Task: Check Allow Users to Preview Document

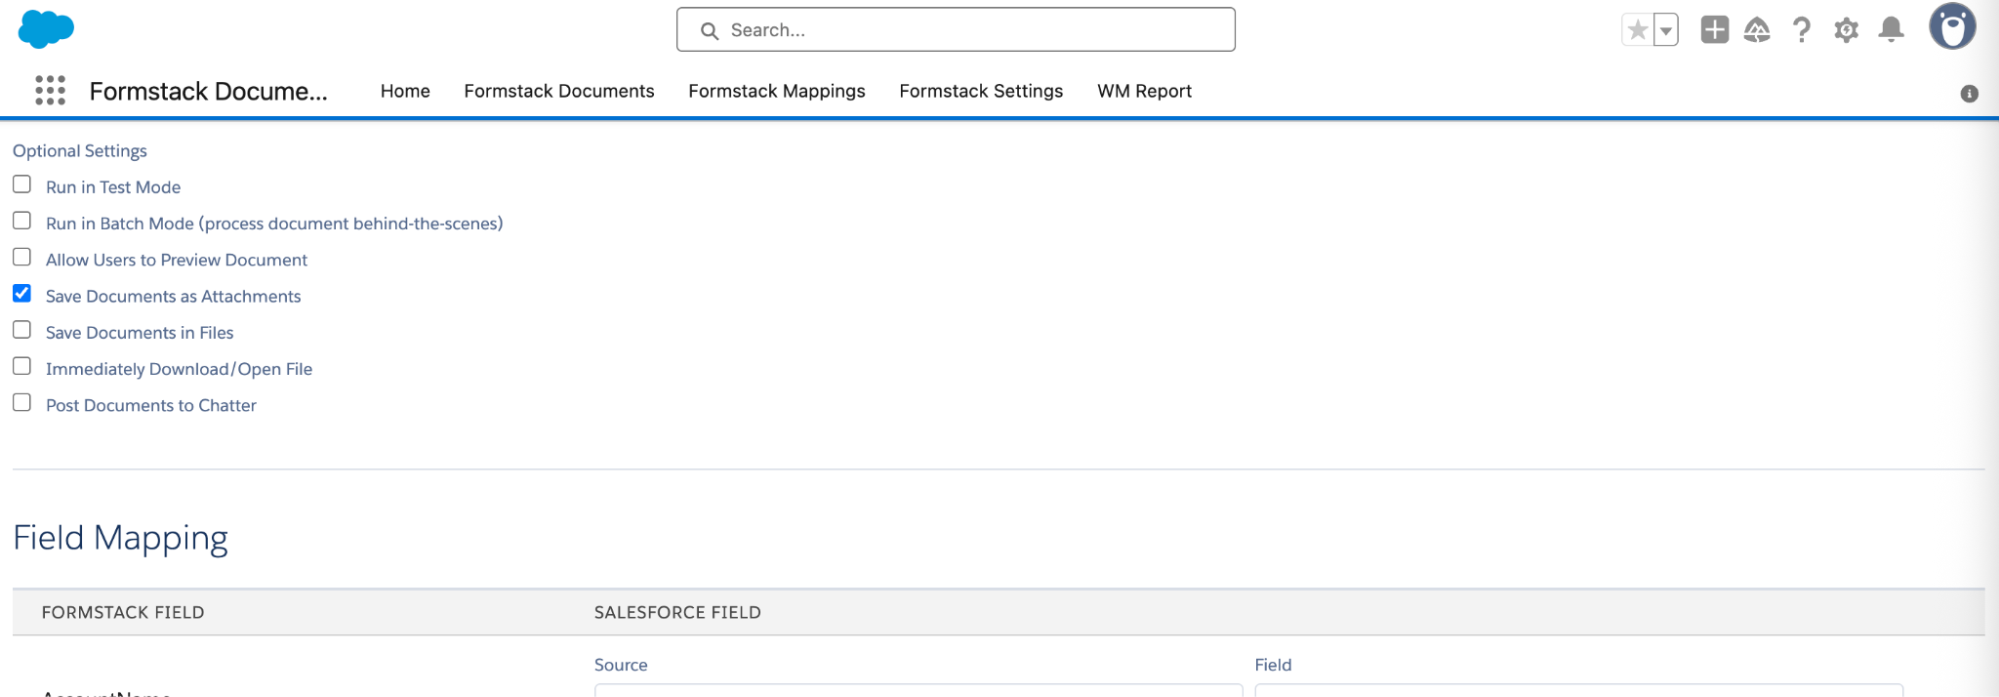Action: [22, 258]
